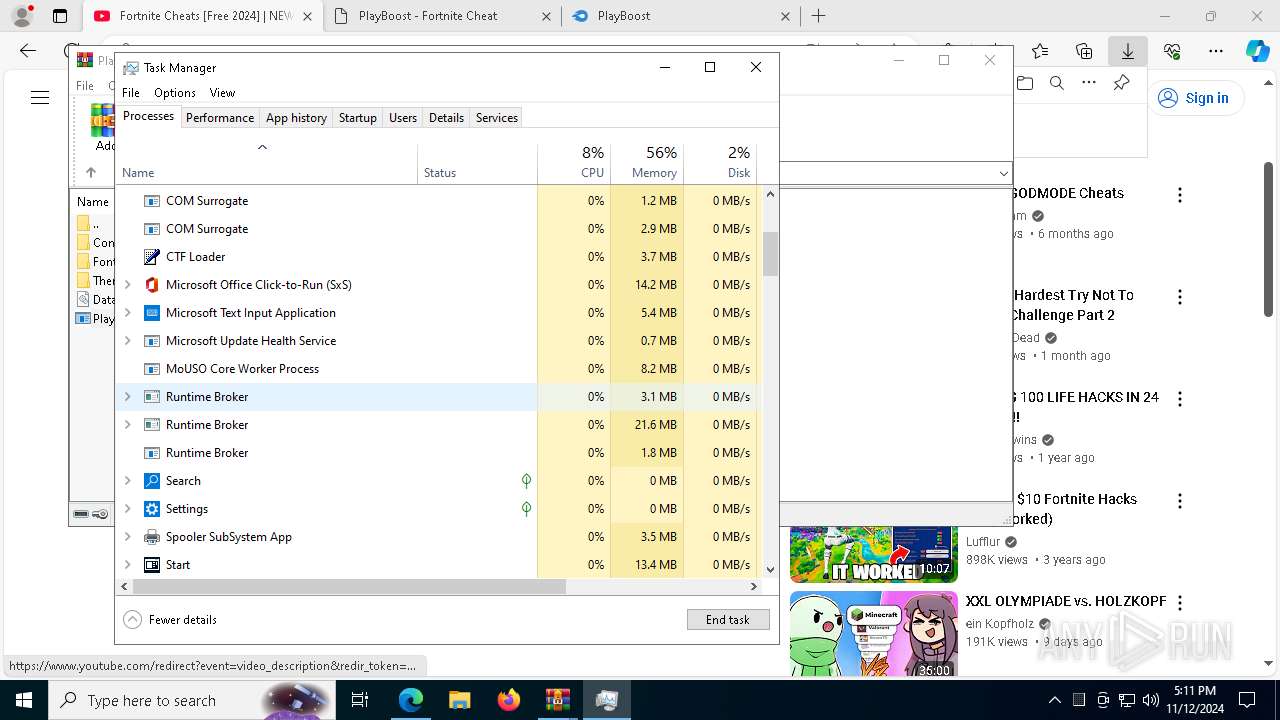
Task: Expand the Settings process group
Action: point(127,509)
